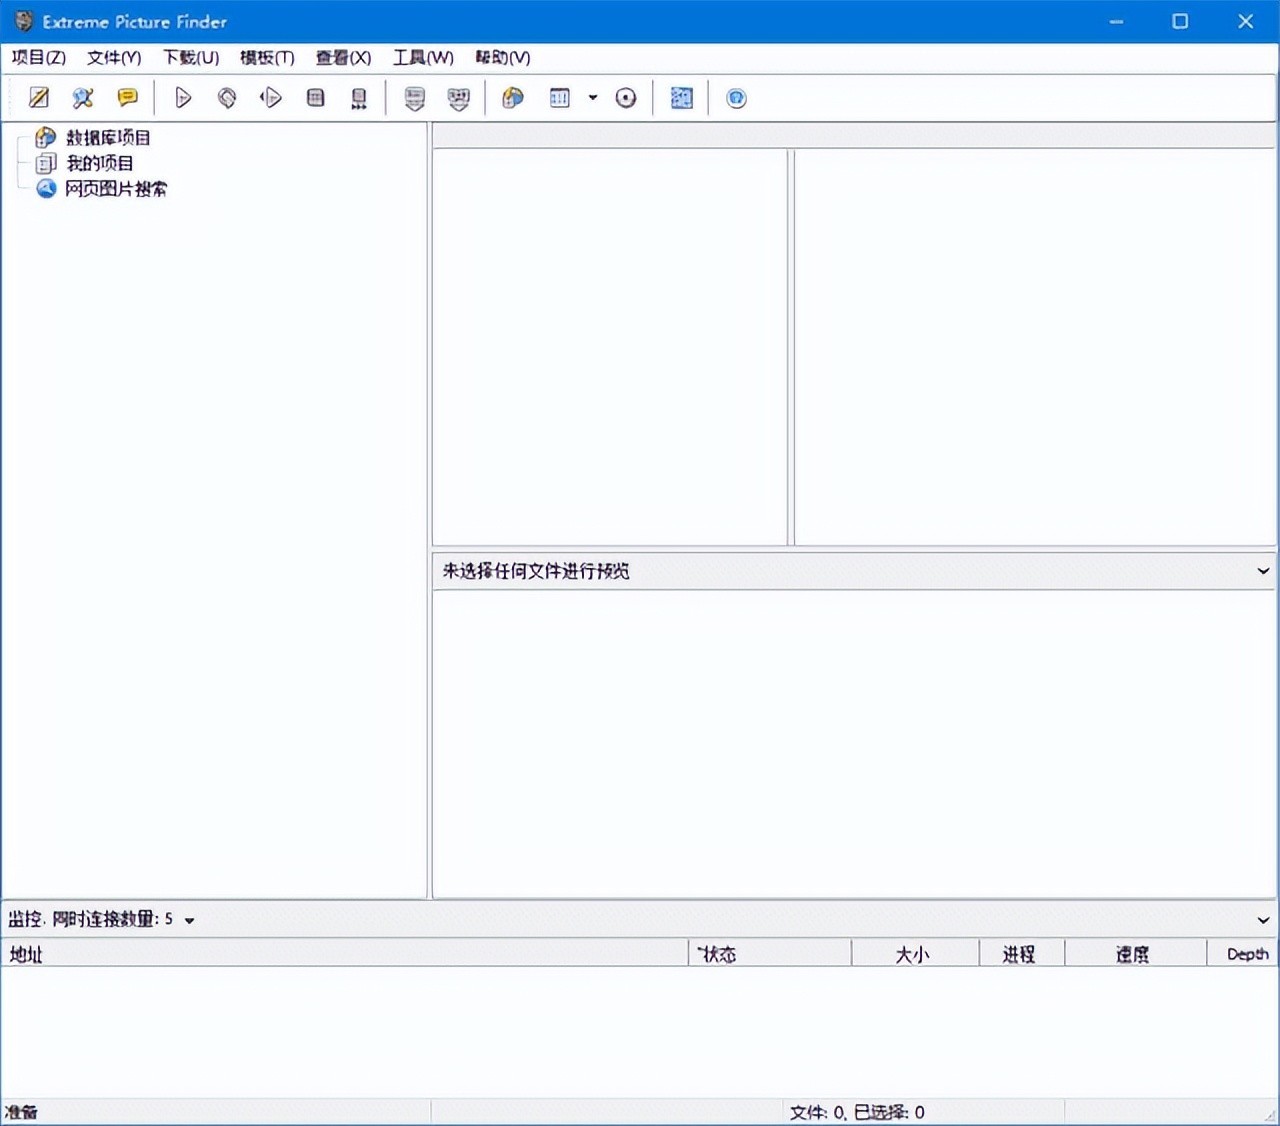Click the 地址 column header
This screenshot has height=1126, width=1280.
coord(27,955)
